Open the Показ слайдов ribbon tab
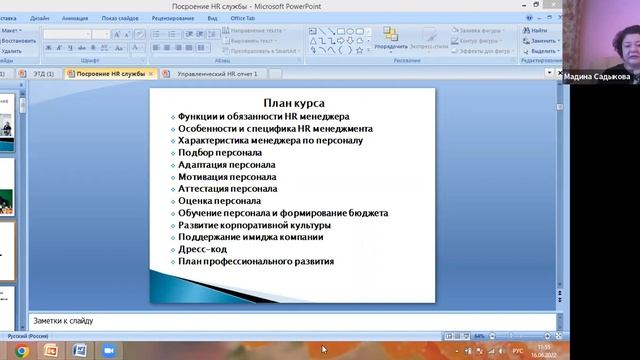Viewport: 640px width, 360px height. [120, 18]
